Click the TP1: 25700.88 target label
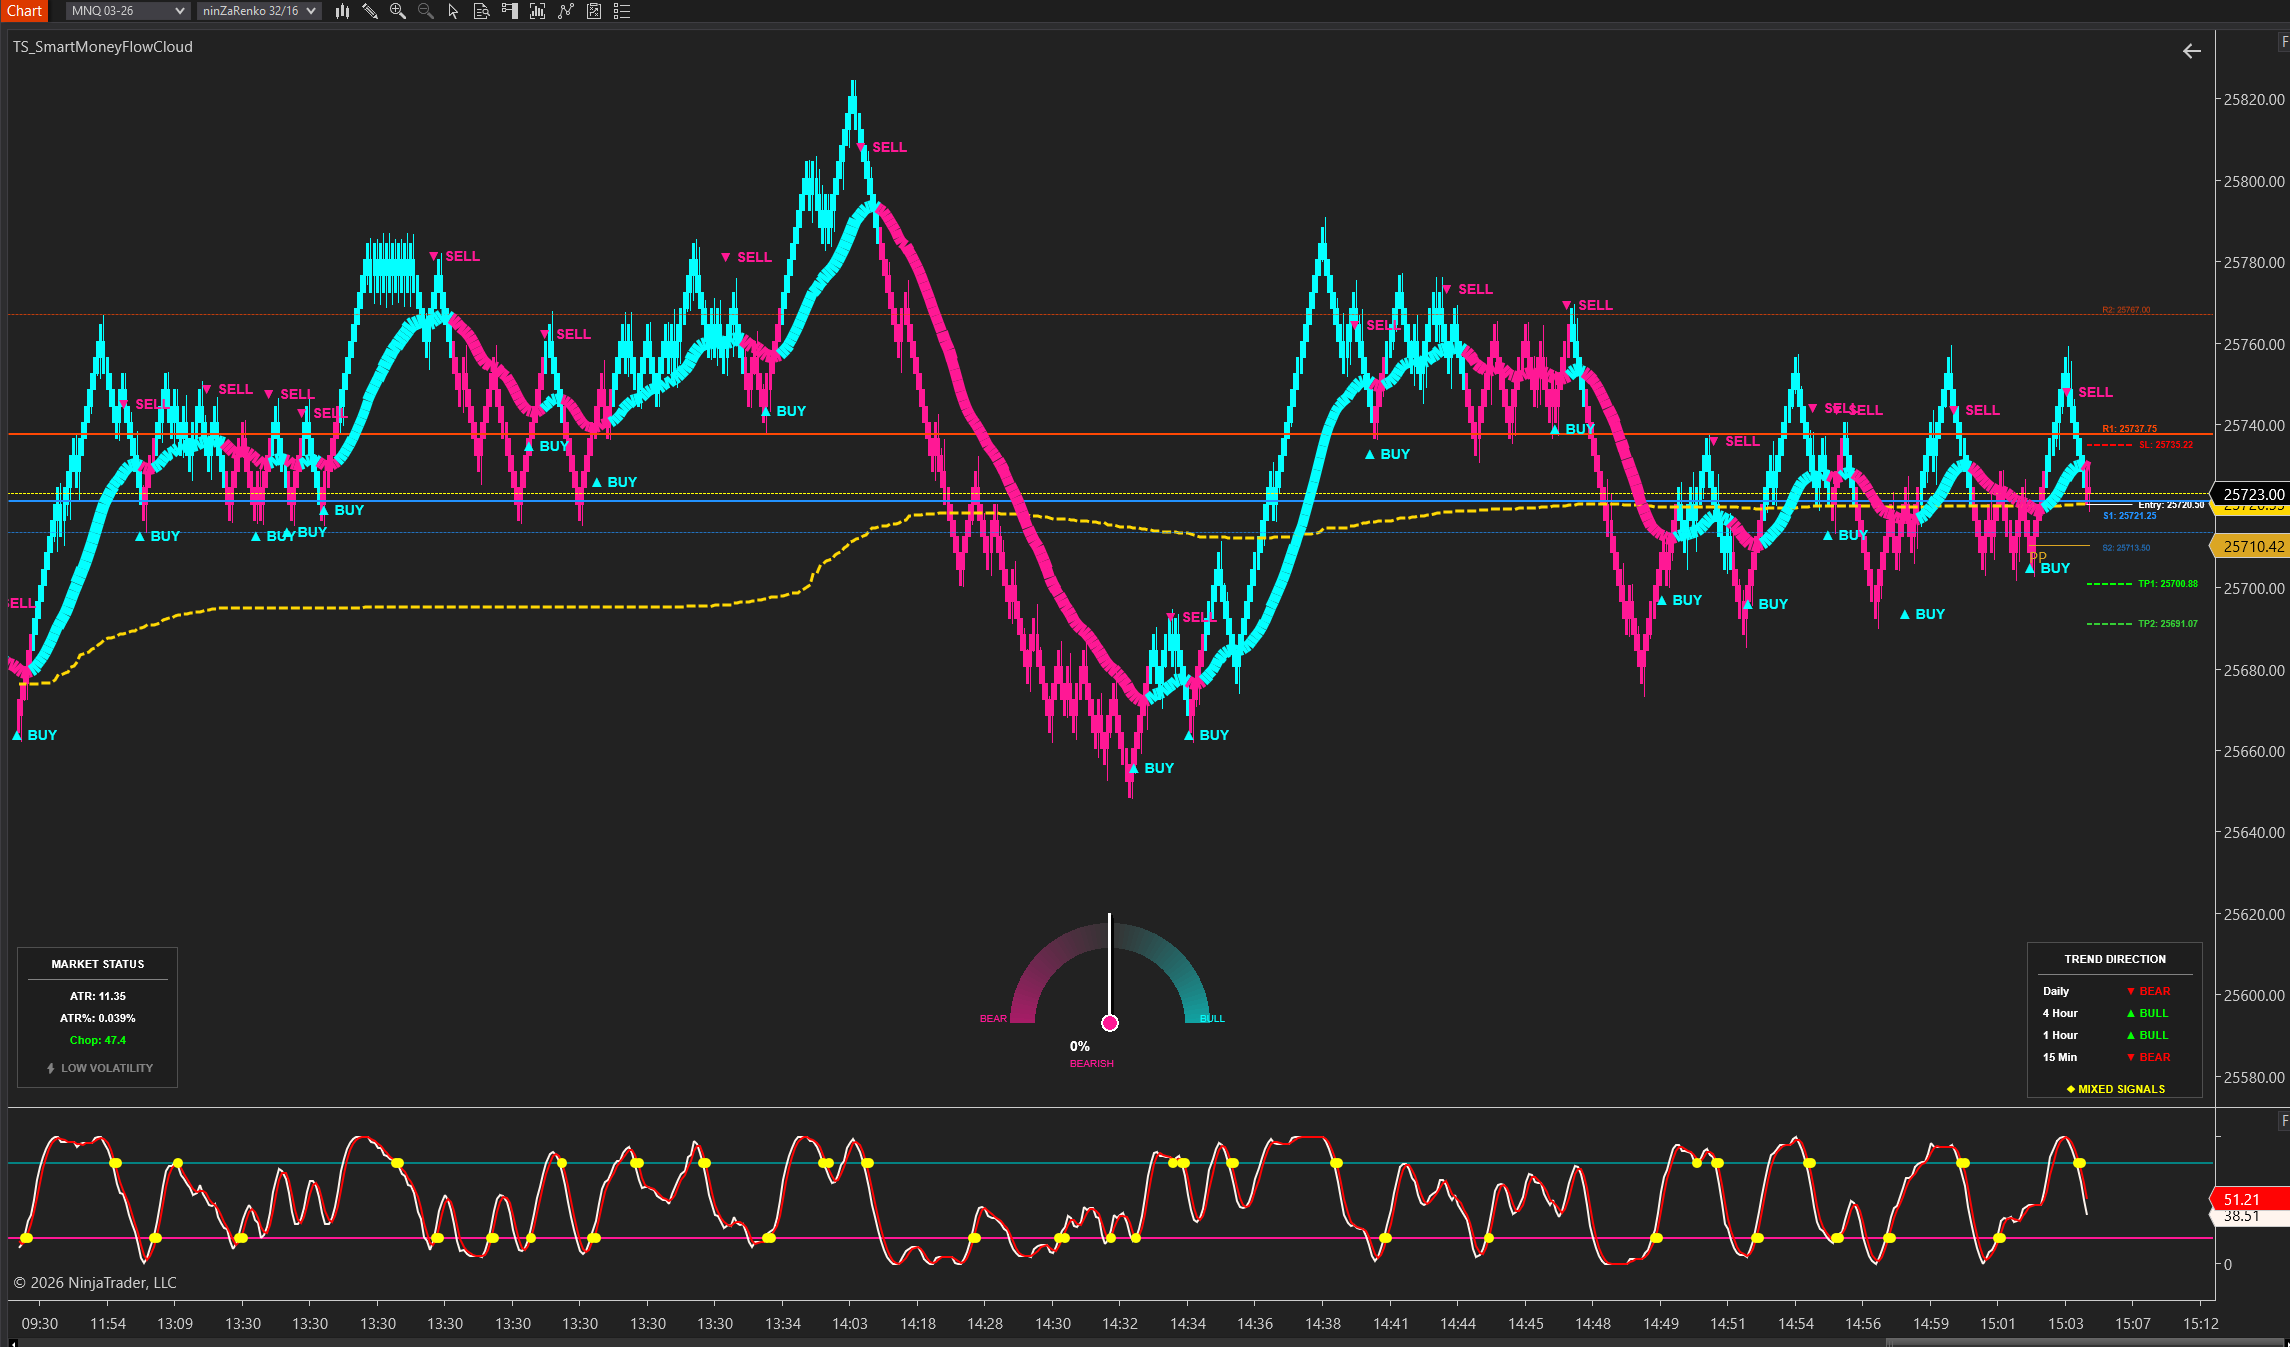This screenshot has height=1347, width=2290. coord(2168,584)
